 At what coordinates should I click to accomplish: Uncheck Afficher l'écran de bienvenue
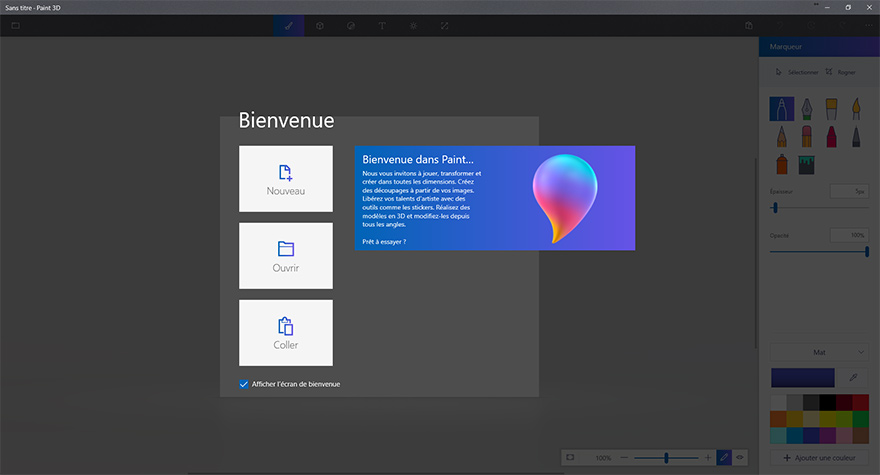click(244, 384)
